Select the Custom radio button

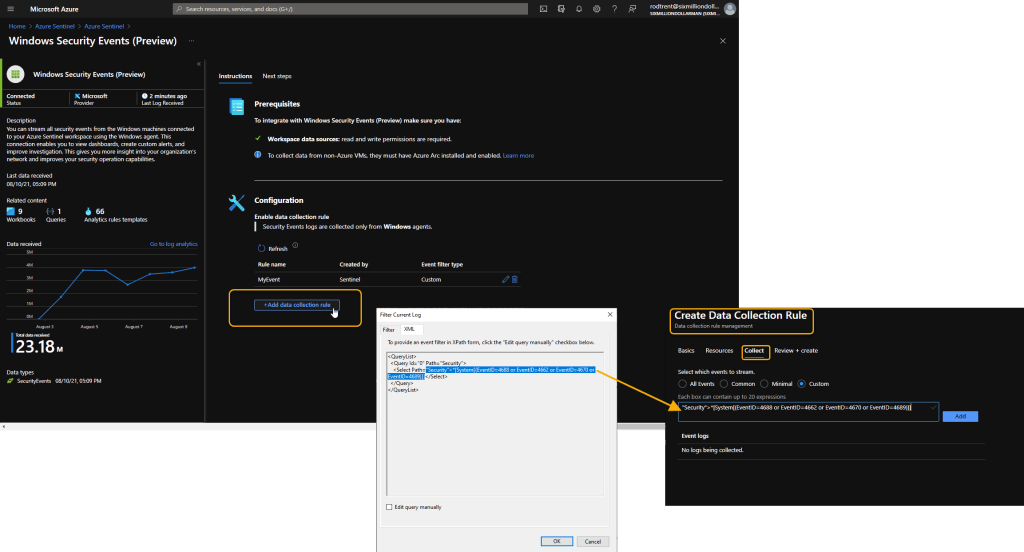click(x=801, y=384)
